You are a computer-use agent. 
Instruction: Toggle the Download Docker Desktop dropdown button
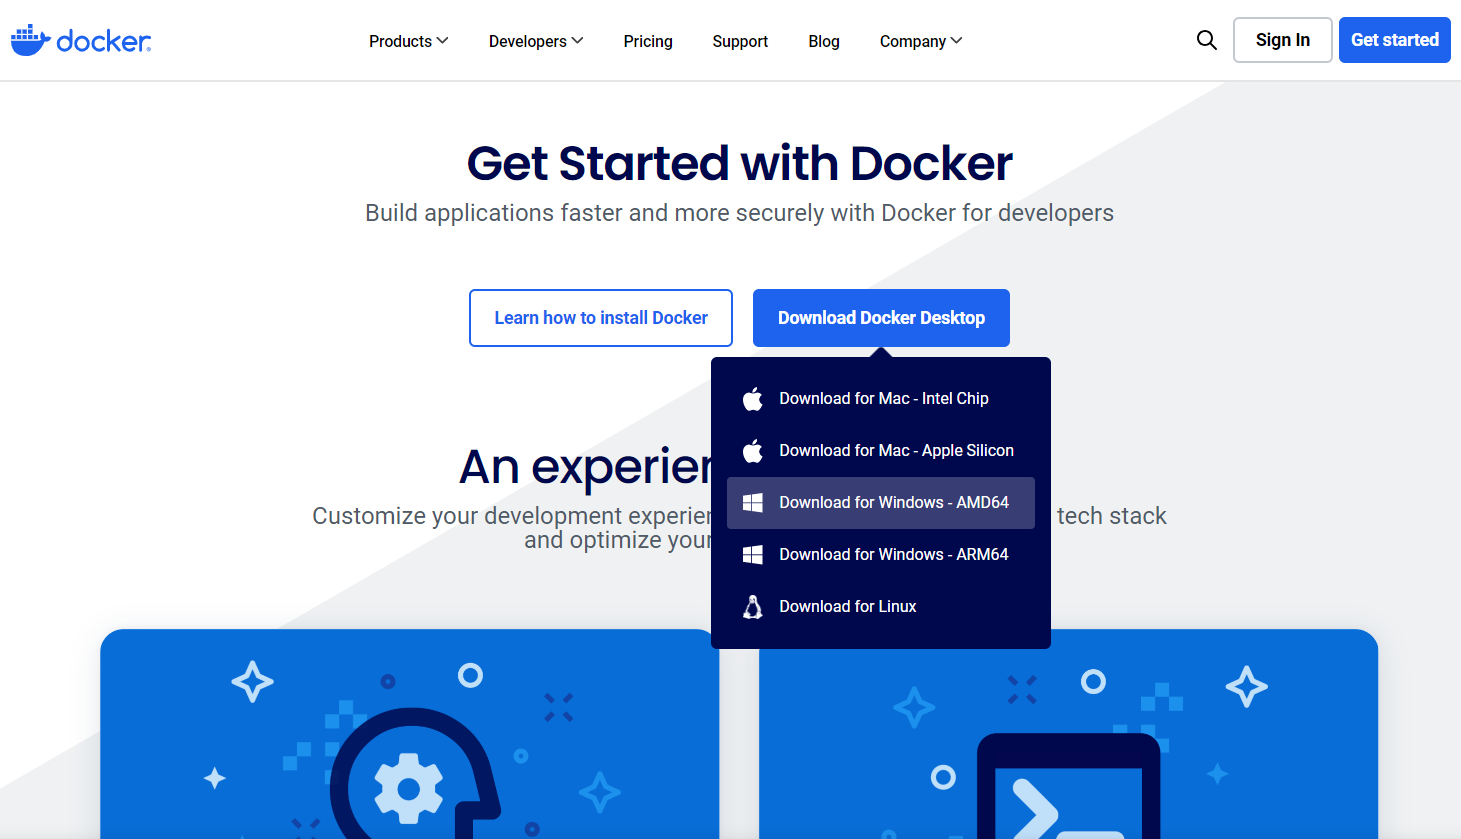click(x=881, y=318)
